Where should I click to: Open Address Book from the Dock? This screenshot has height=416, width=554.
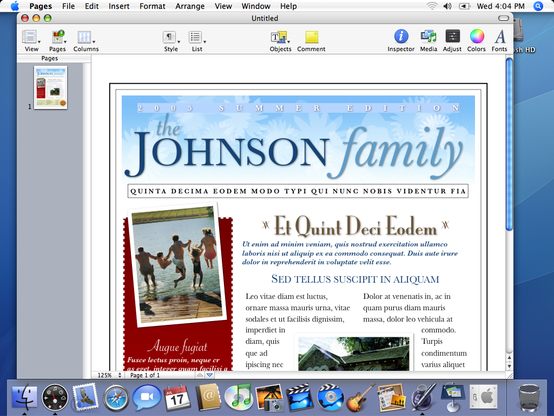[208, 398]
